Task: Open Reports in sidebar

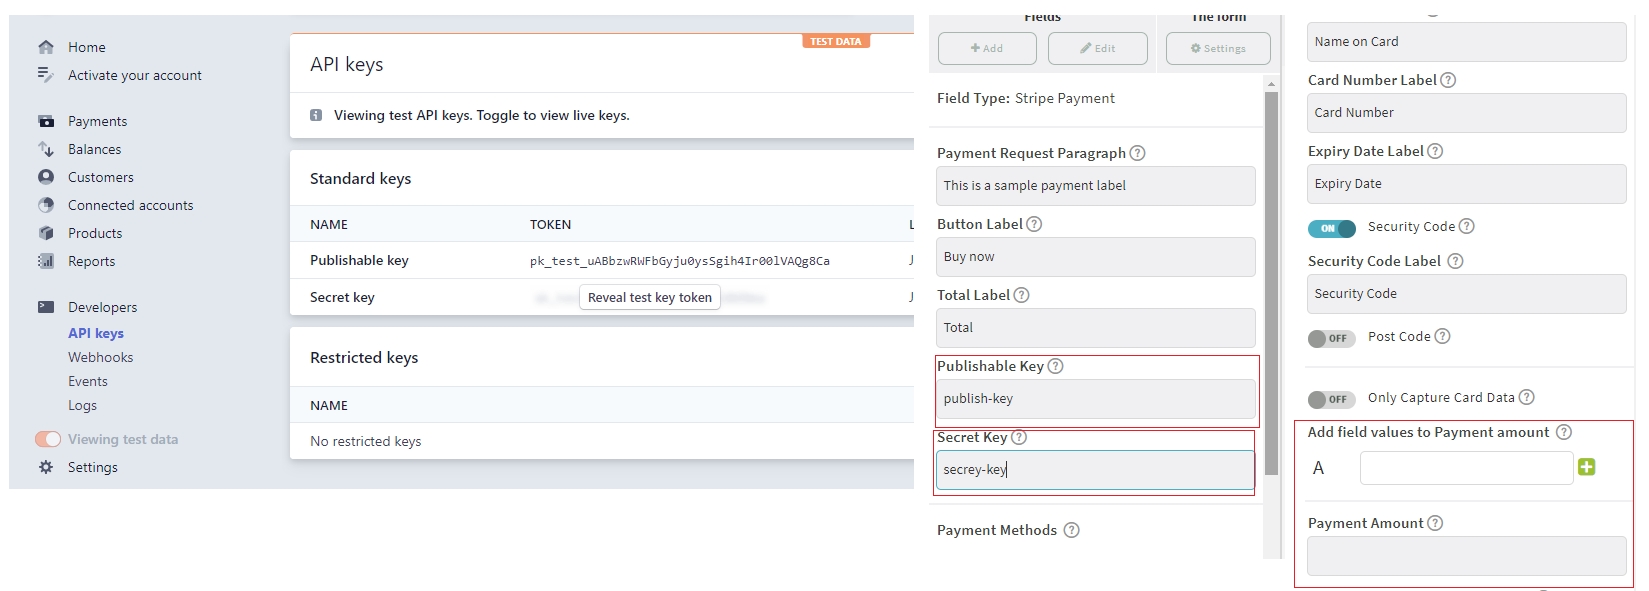Action: click(91, 261)
